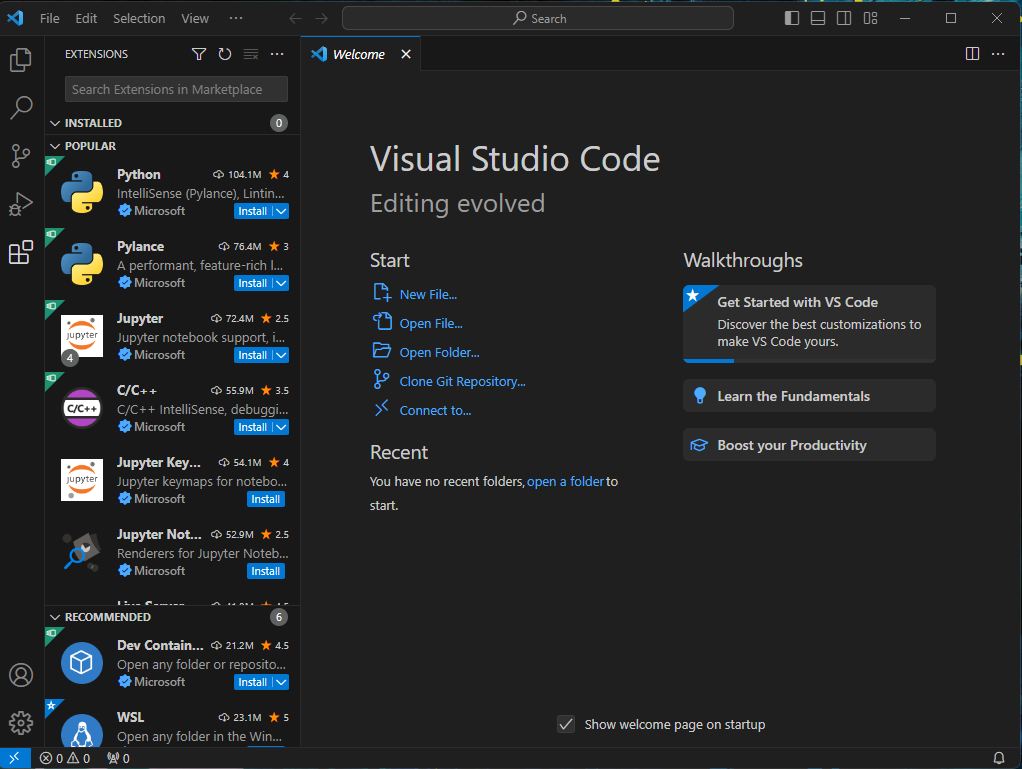Click 'open a folder' link in Recent
1022x769 pixels.
[x=565, y=482]
